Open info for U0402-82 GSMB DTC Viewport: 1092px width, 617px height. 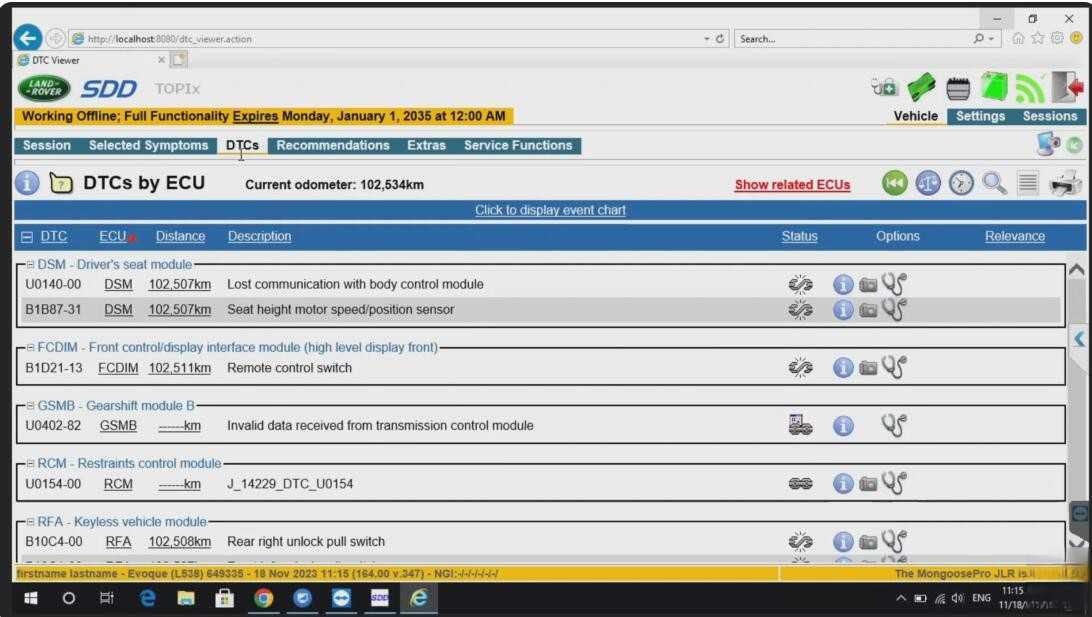(843, 425)
